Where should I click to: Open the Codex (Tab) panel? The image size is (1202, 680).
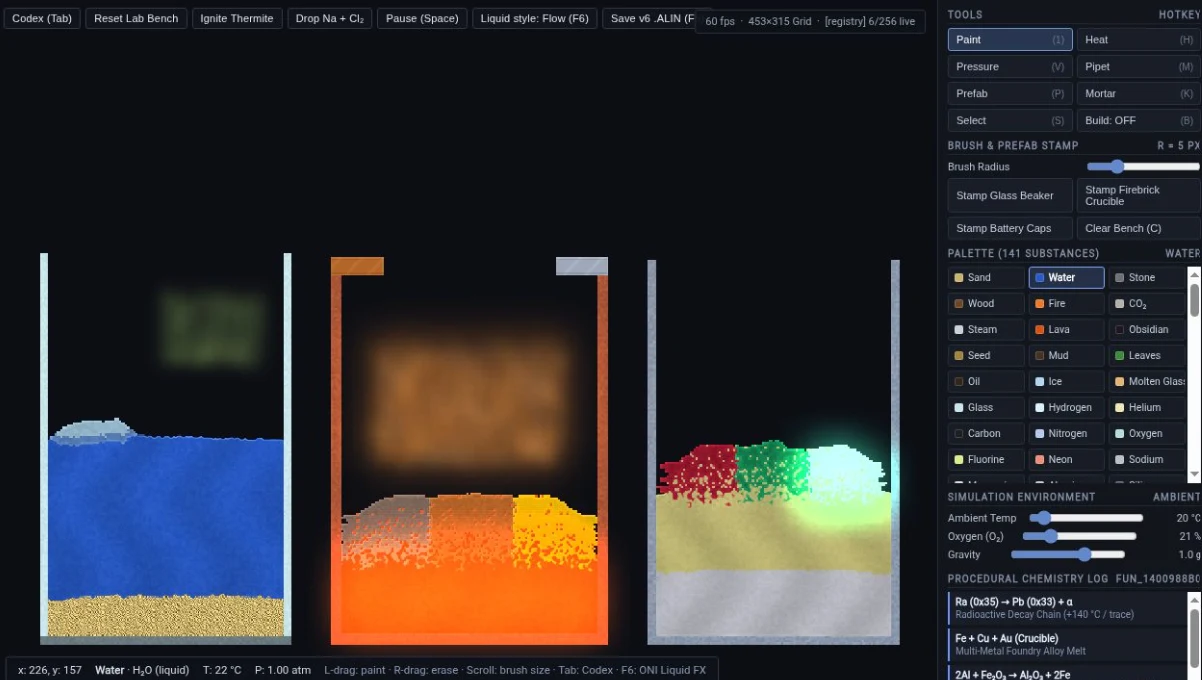point(42,18)
